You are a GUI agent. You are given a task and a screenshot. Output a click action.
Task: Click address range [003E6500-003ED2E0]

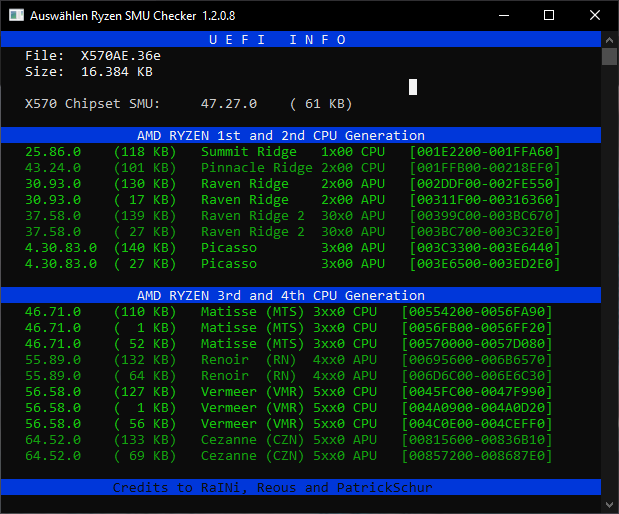[x=485, y=264]
